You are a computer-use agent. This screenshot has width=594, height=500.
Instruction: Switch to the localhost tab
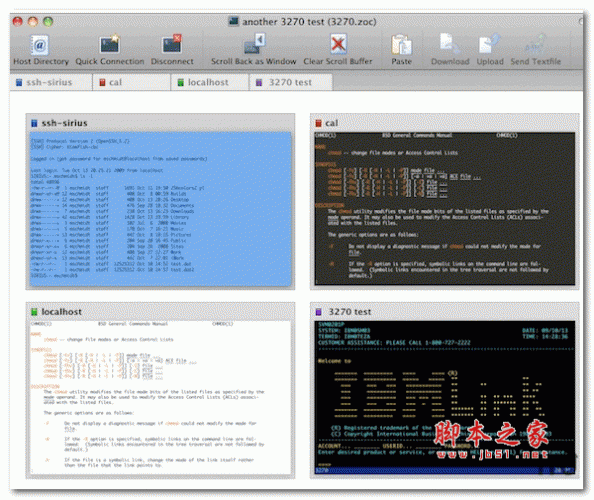210,82
